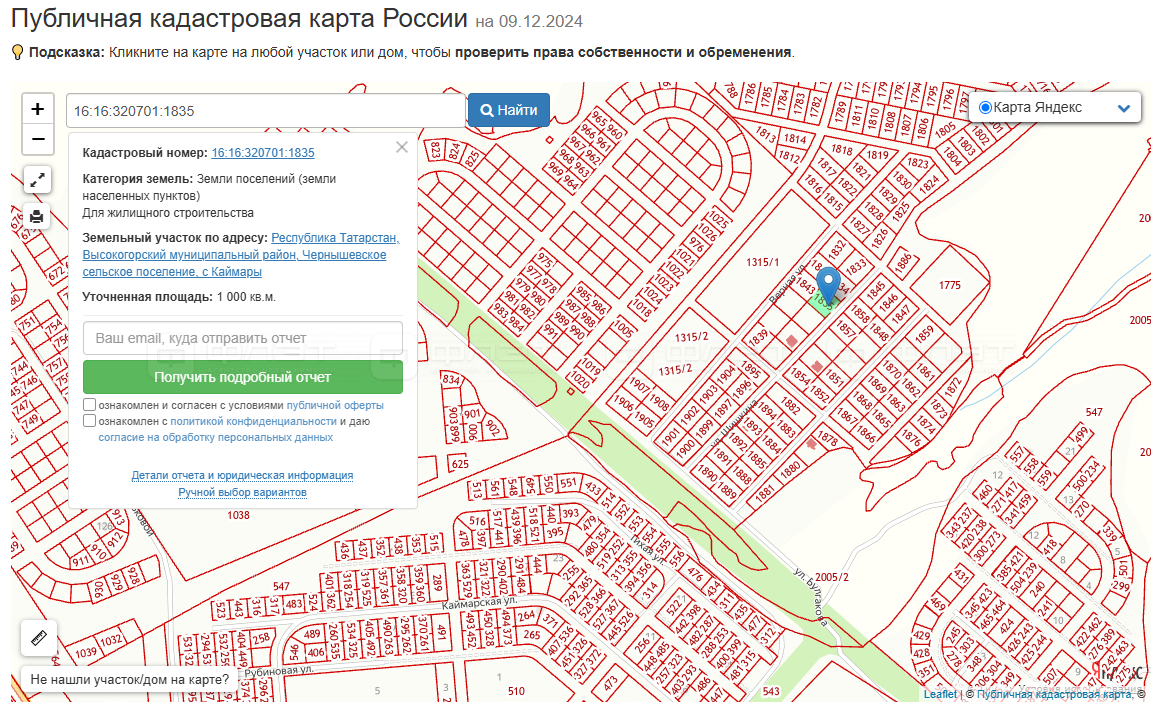
Task: Open cadastral number 16:16:320701:1835 link
Action: tap(263, 153)
